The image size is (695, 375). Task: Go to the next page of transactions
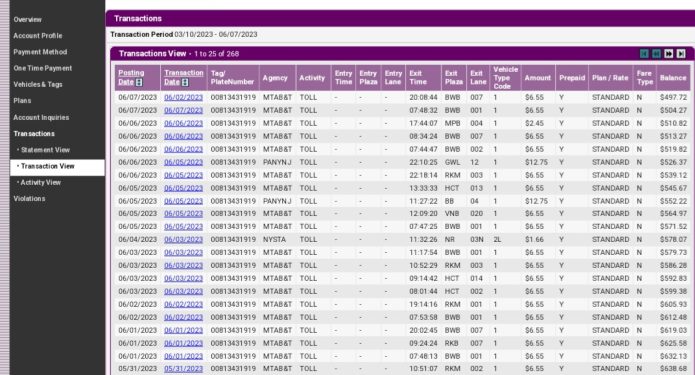[x=668, y=54]
